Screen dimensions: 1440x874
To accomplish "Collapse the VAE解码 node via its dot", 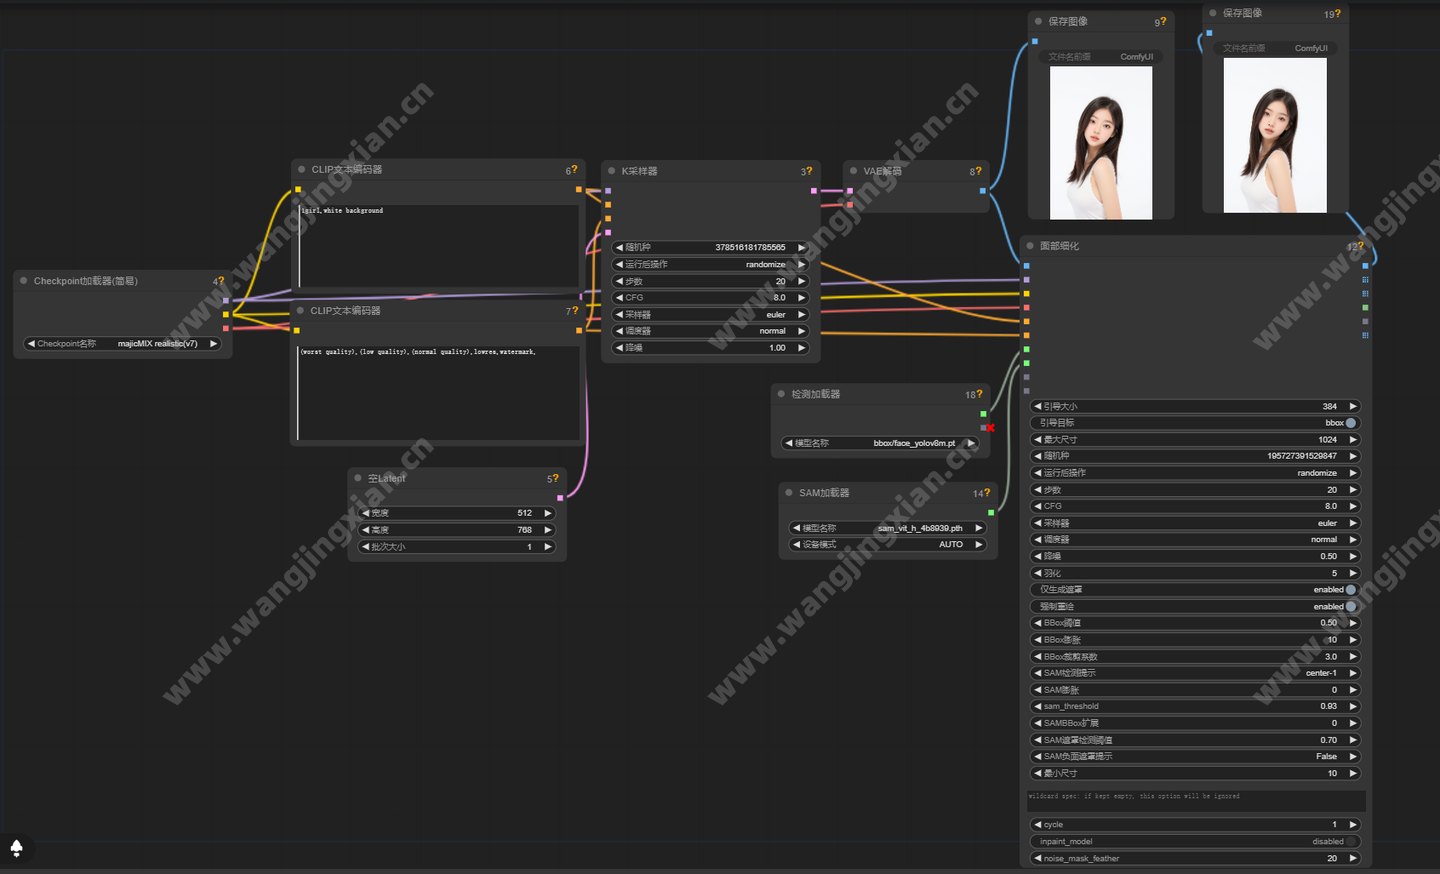I will tap(853, 171).
